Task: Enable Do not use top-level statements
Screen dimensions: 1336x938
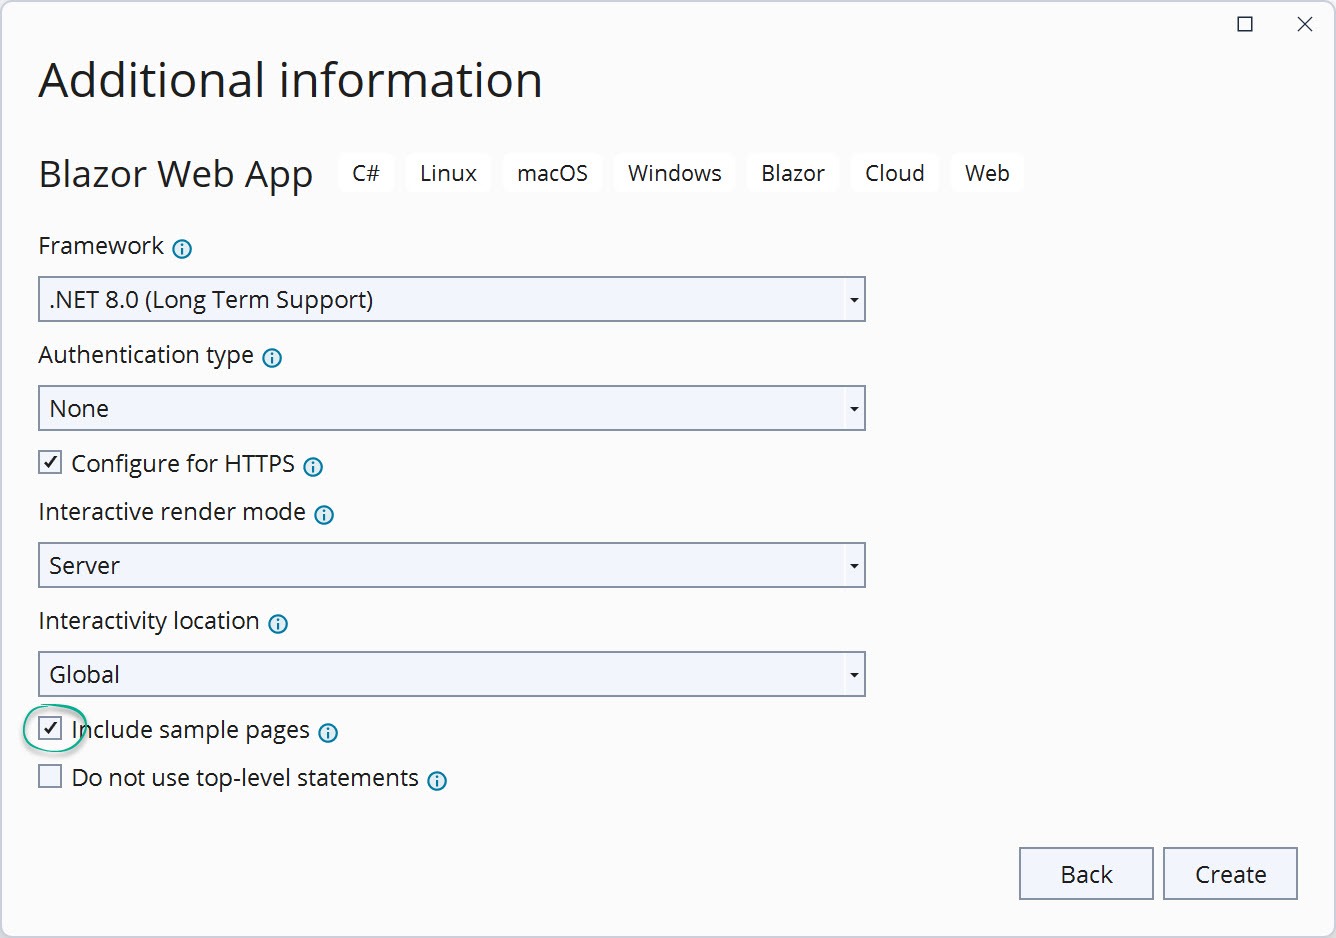Action: (49, 776)
